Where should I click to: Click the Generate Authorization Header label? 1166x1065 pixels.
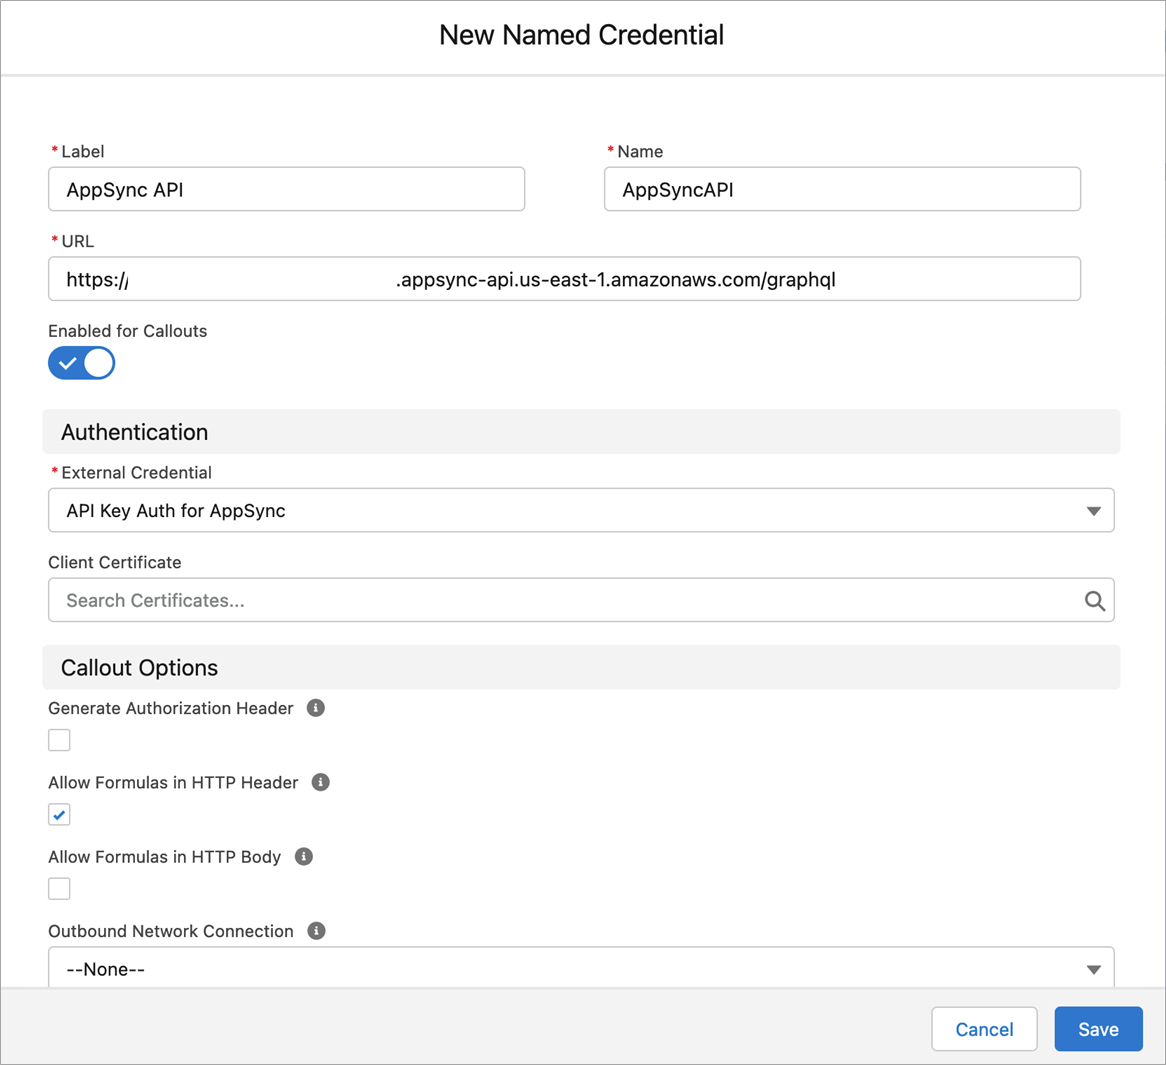tap(171, 708)
